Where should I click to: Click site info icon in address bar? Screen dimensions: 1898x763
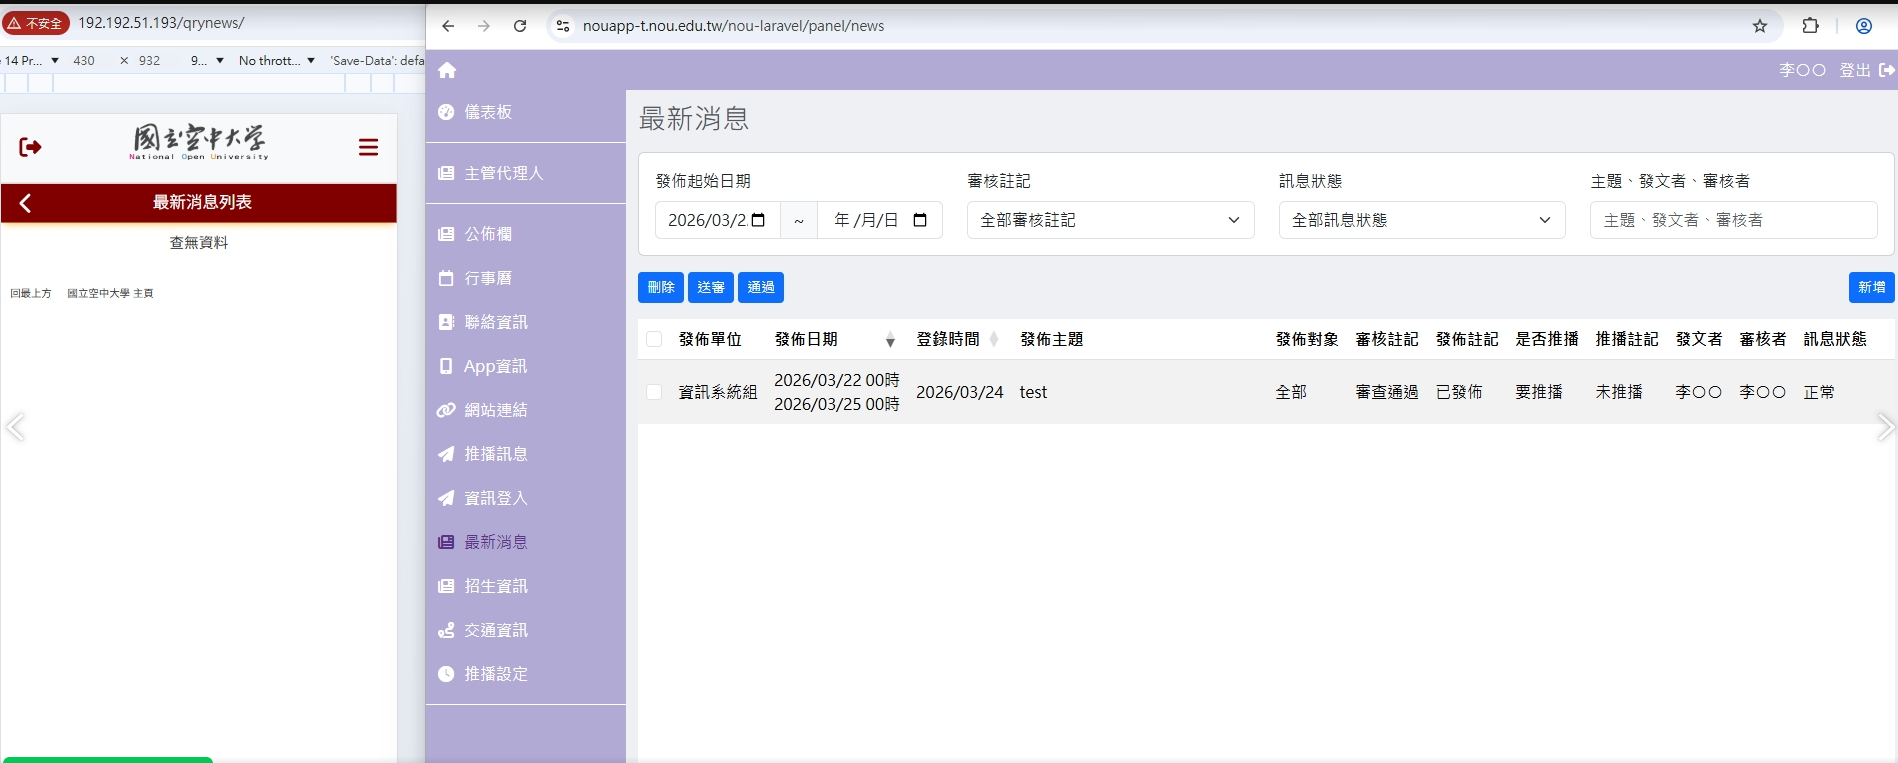563,26
